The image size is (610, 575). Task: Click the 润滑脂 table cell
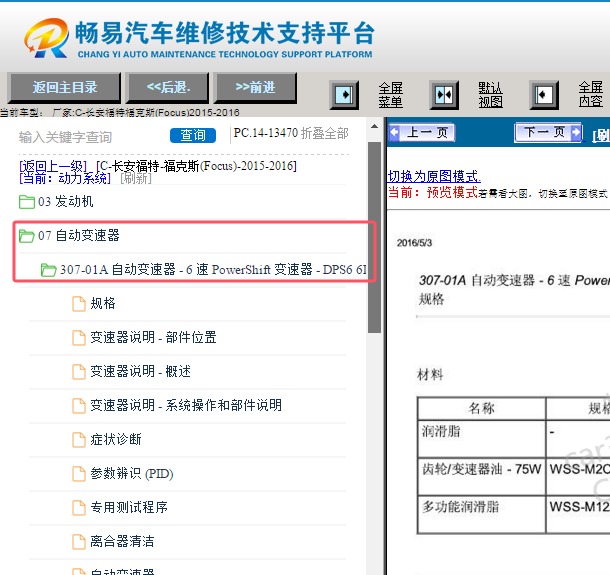pyautogui.click(x=481, y=439)
